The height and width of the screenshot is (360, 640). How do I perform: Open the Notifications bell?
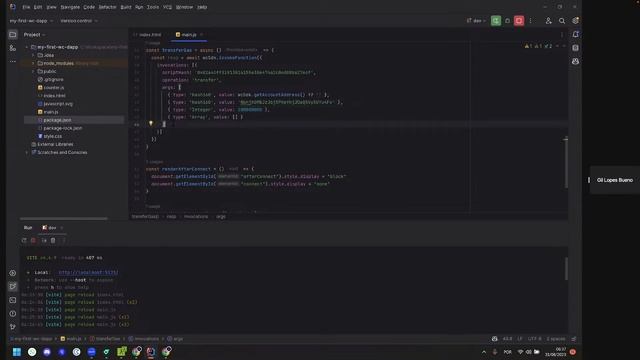click(x=576, y=34)
